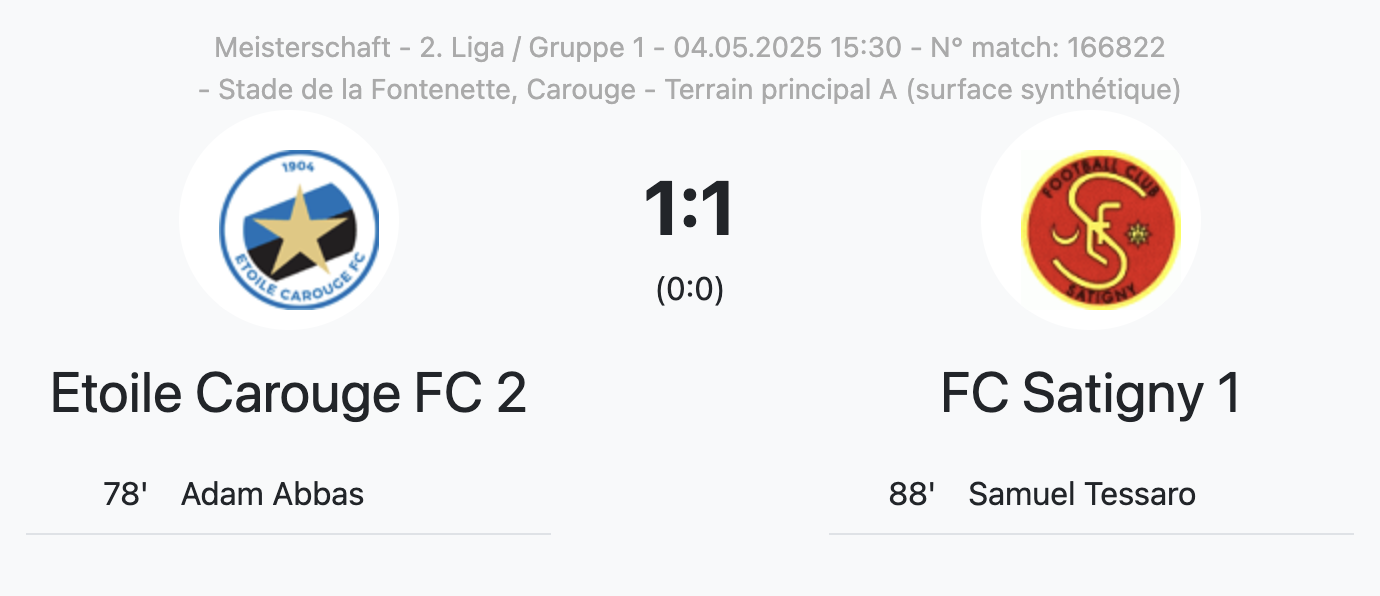The image size is (1380, 596).
Task: Open the Etoile Carouge FC 2 team page
Action: tap(288, 394)
